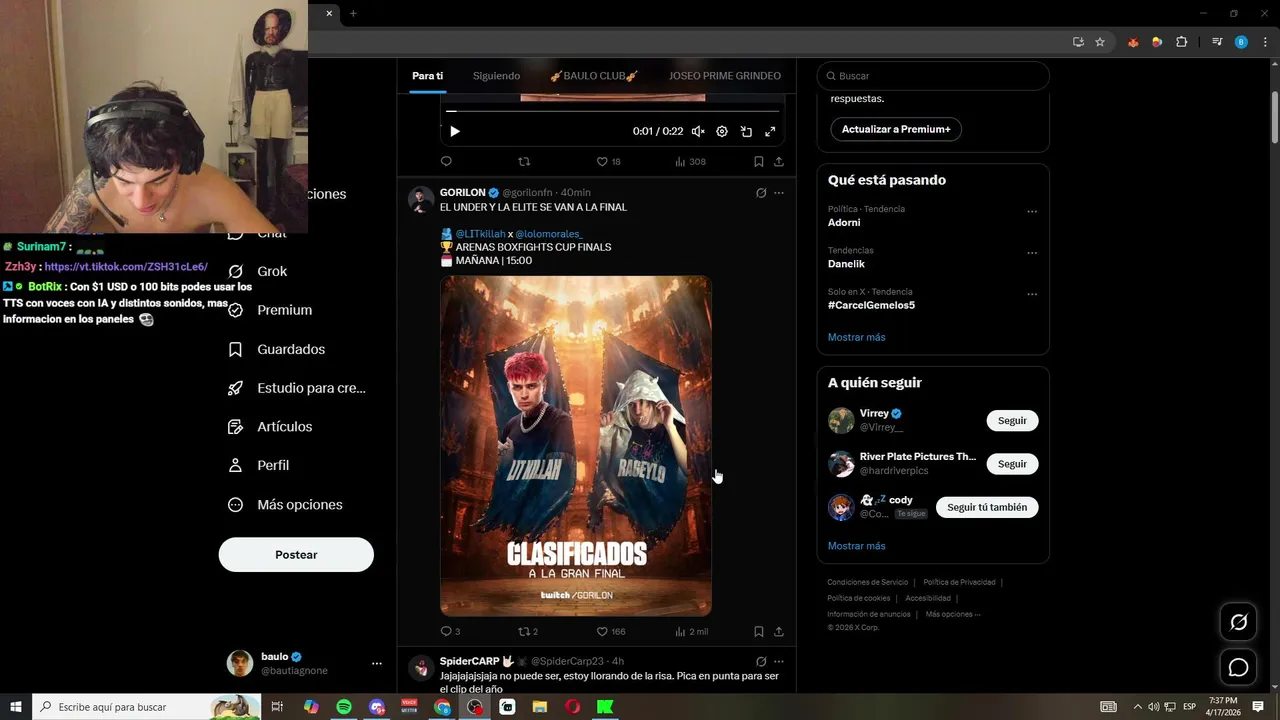Follow back cody with Seguir tú también
This screenshot has width=1280, height=720.
(x=987, y=507)
